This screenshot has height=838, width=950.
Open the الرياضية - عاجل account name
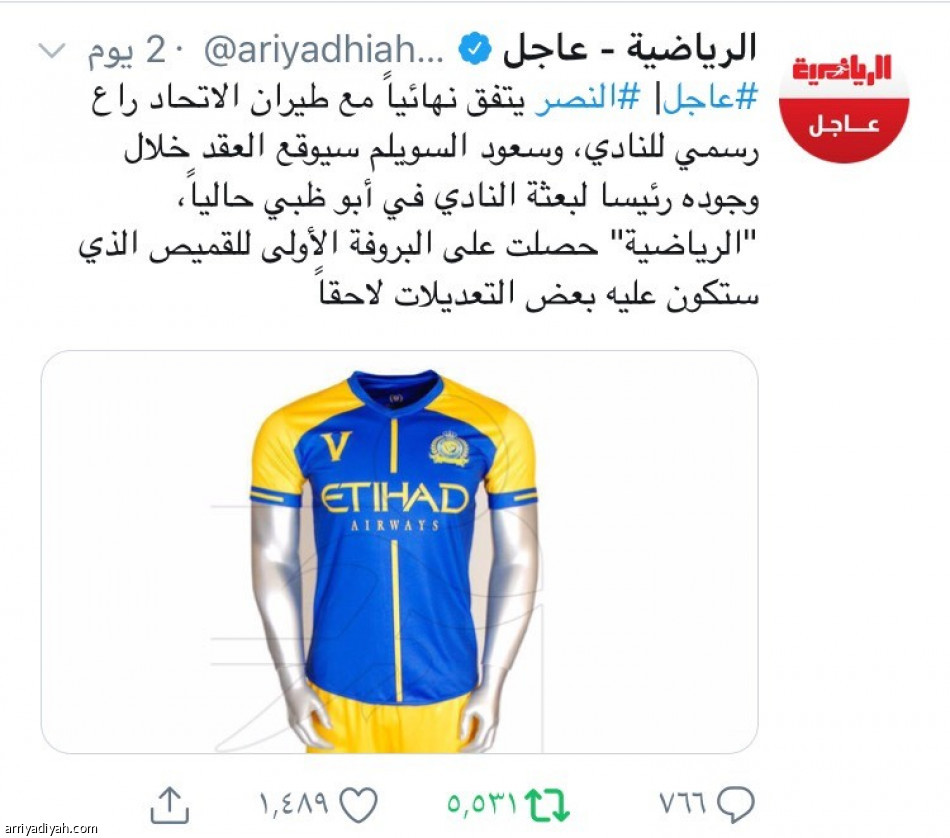[x=630, y=48]
